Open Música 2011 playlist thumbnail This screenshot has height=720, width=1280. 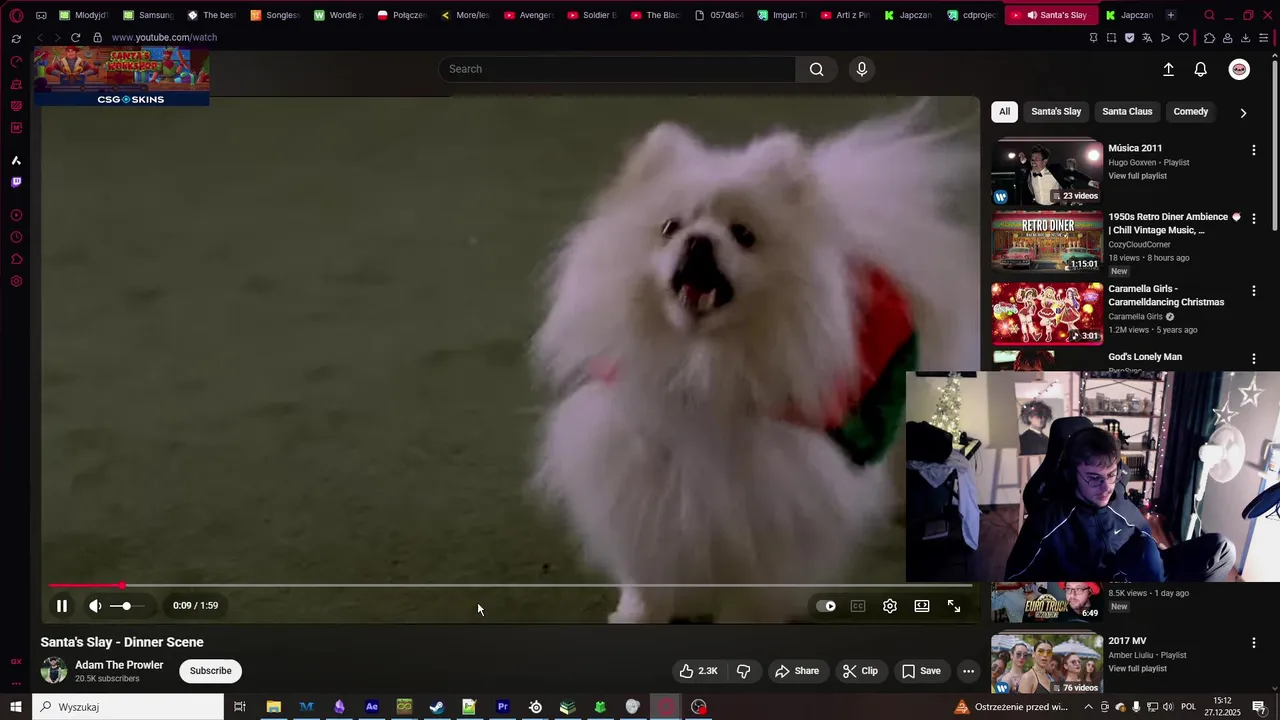(1047, 172)
